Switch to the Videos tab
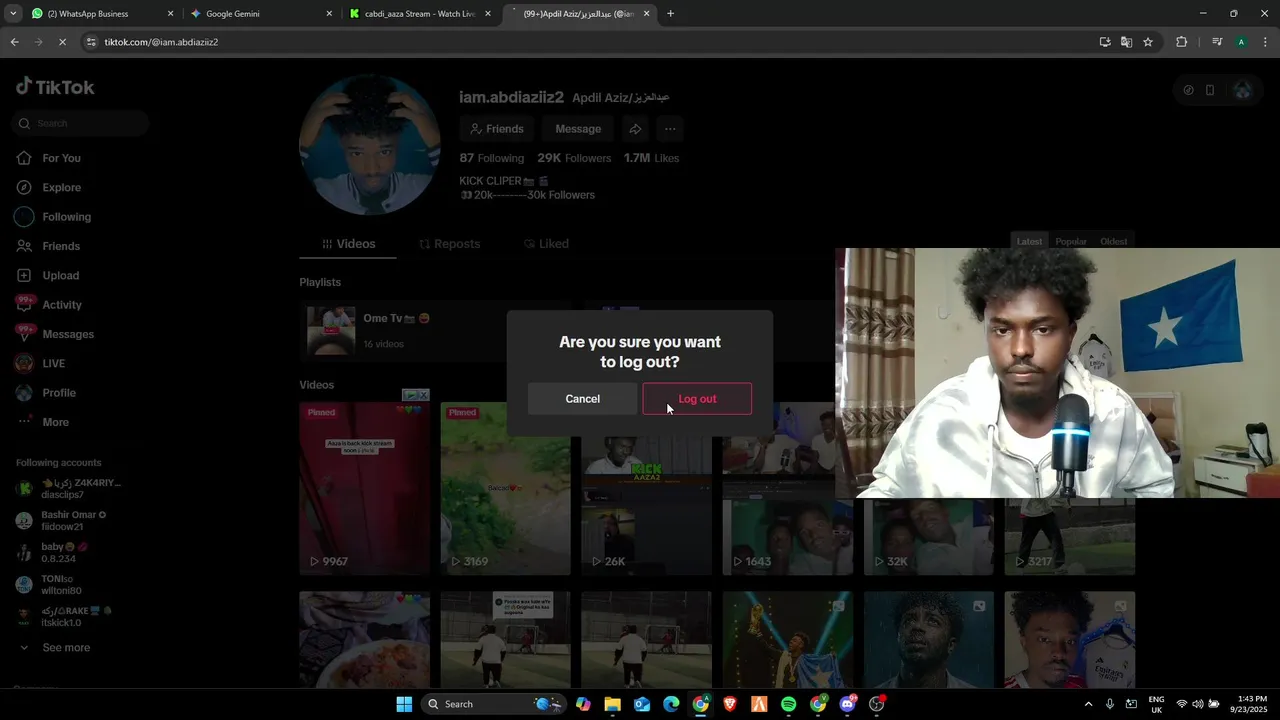This screenshot has width=1280, height=720. pyautogui.click(x=348, y=244)
